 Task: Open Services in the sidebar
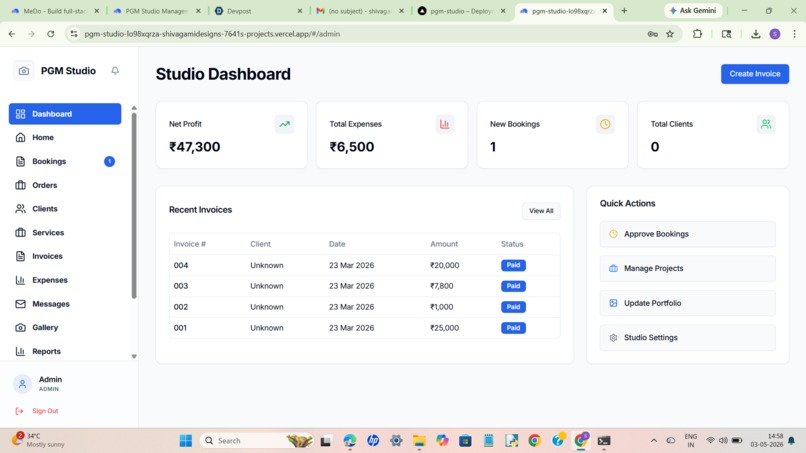pos(65,232)
